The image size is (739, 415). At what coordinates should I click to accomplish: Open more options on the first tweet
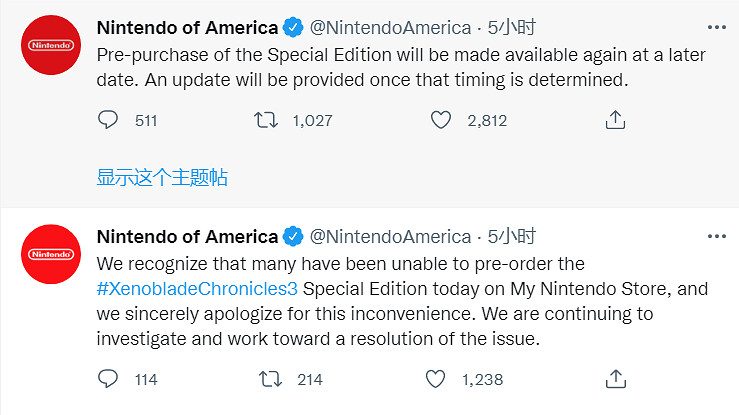tap(717, 25)
